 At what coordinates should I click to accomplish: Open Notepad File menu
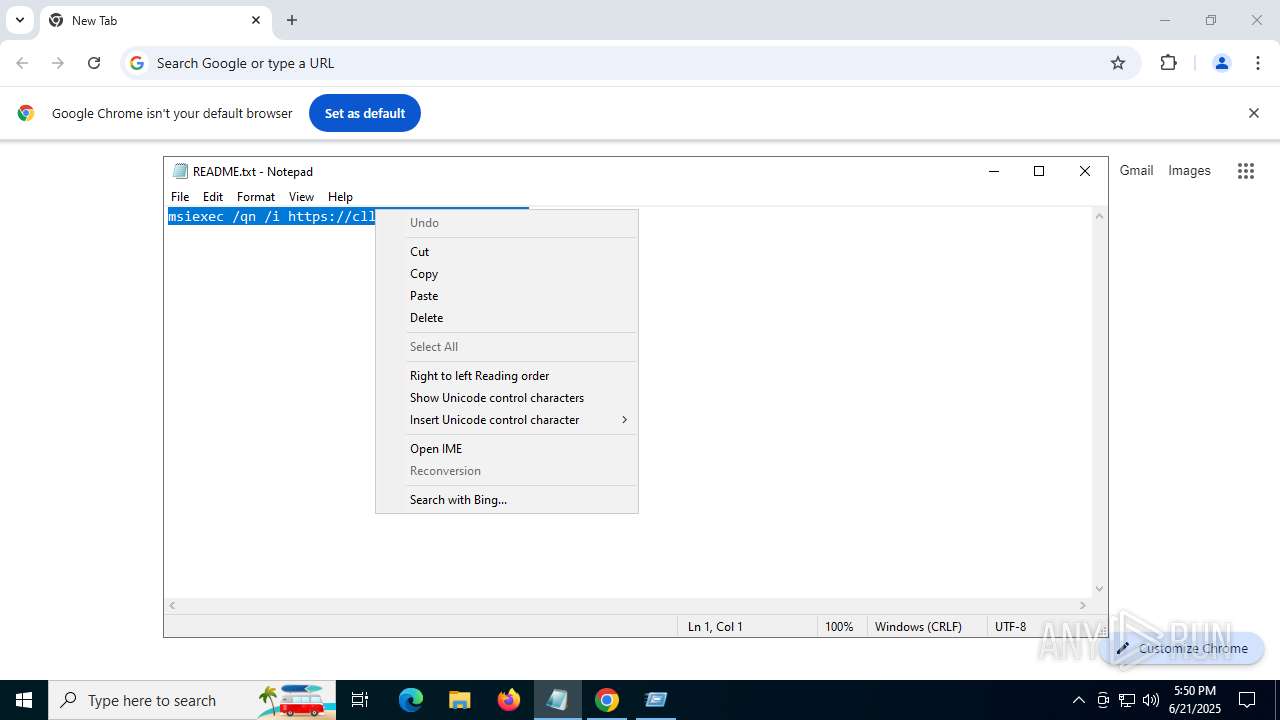coord(180,197)
